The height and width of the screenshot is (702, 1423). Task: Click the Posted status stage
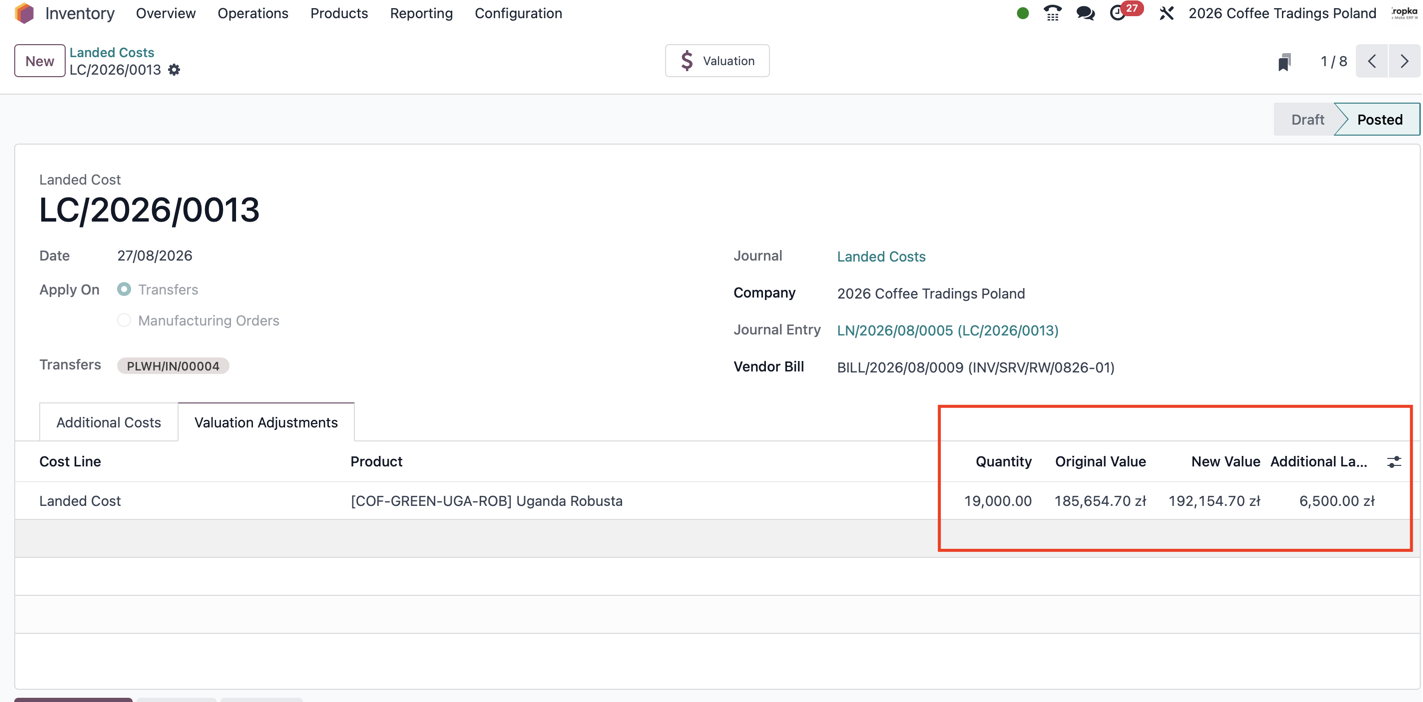click(x=1379, y=119)
